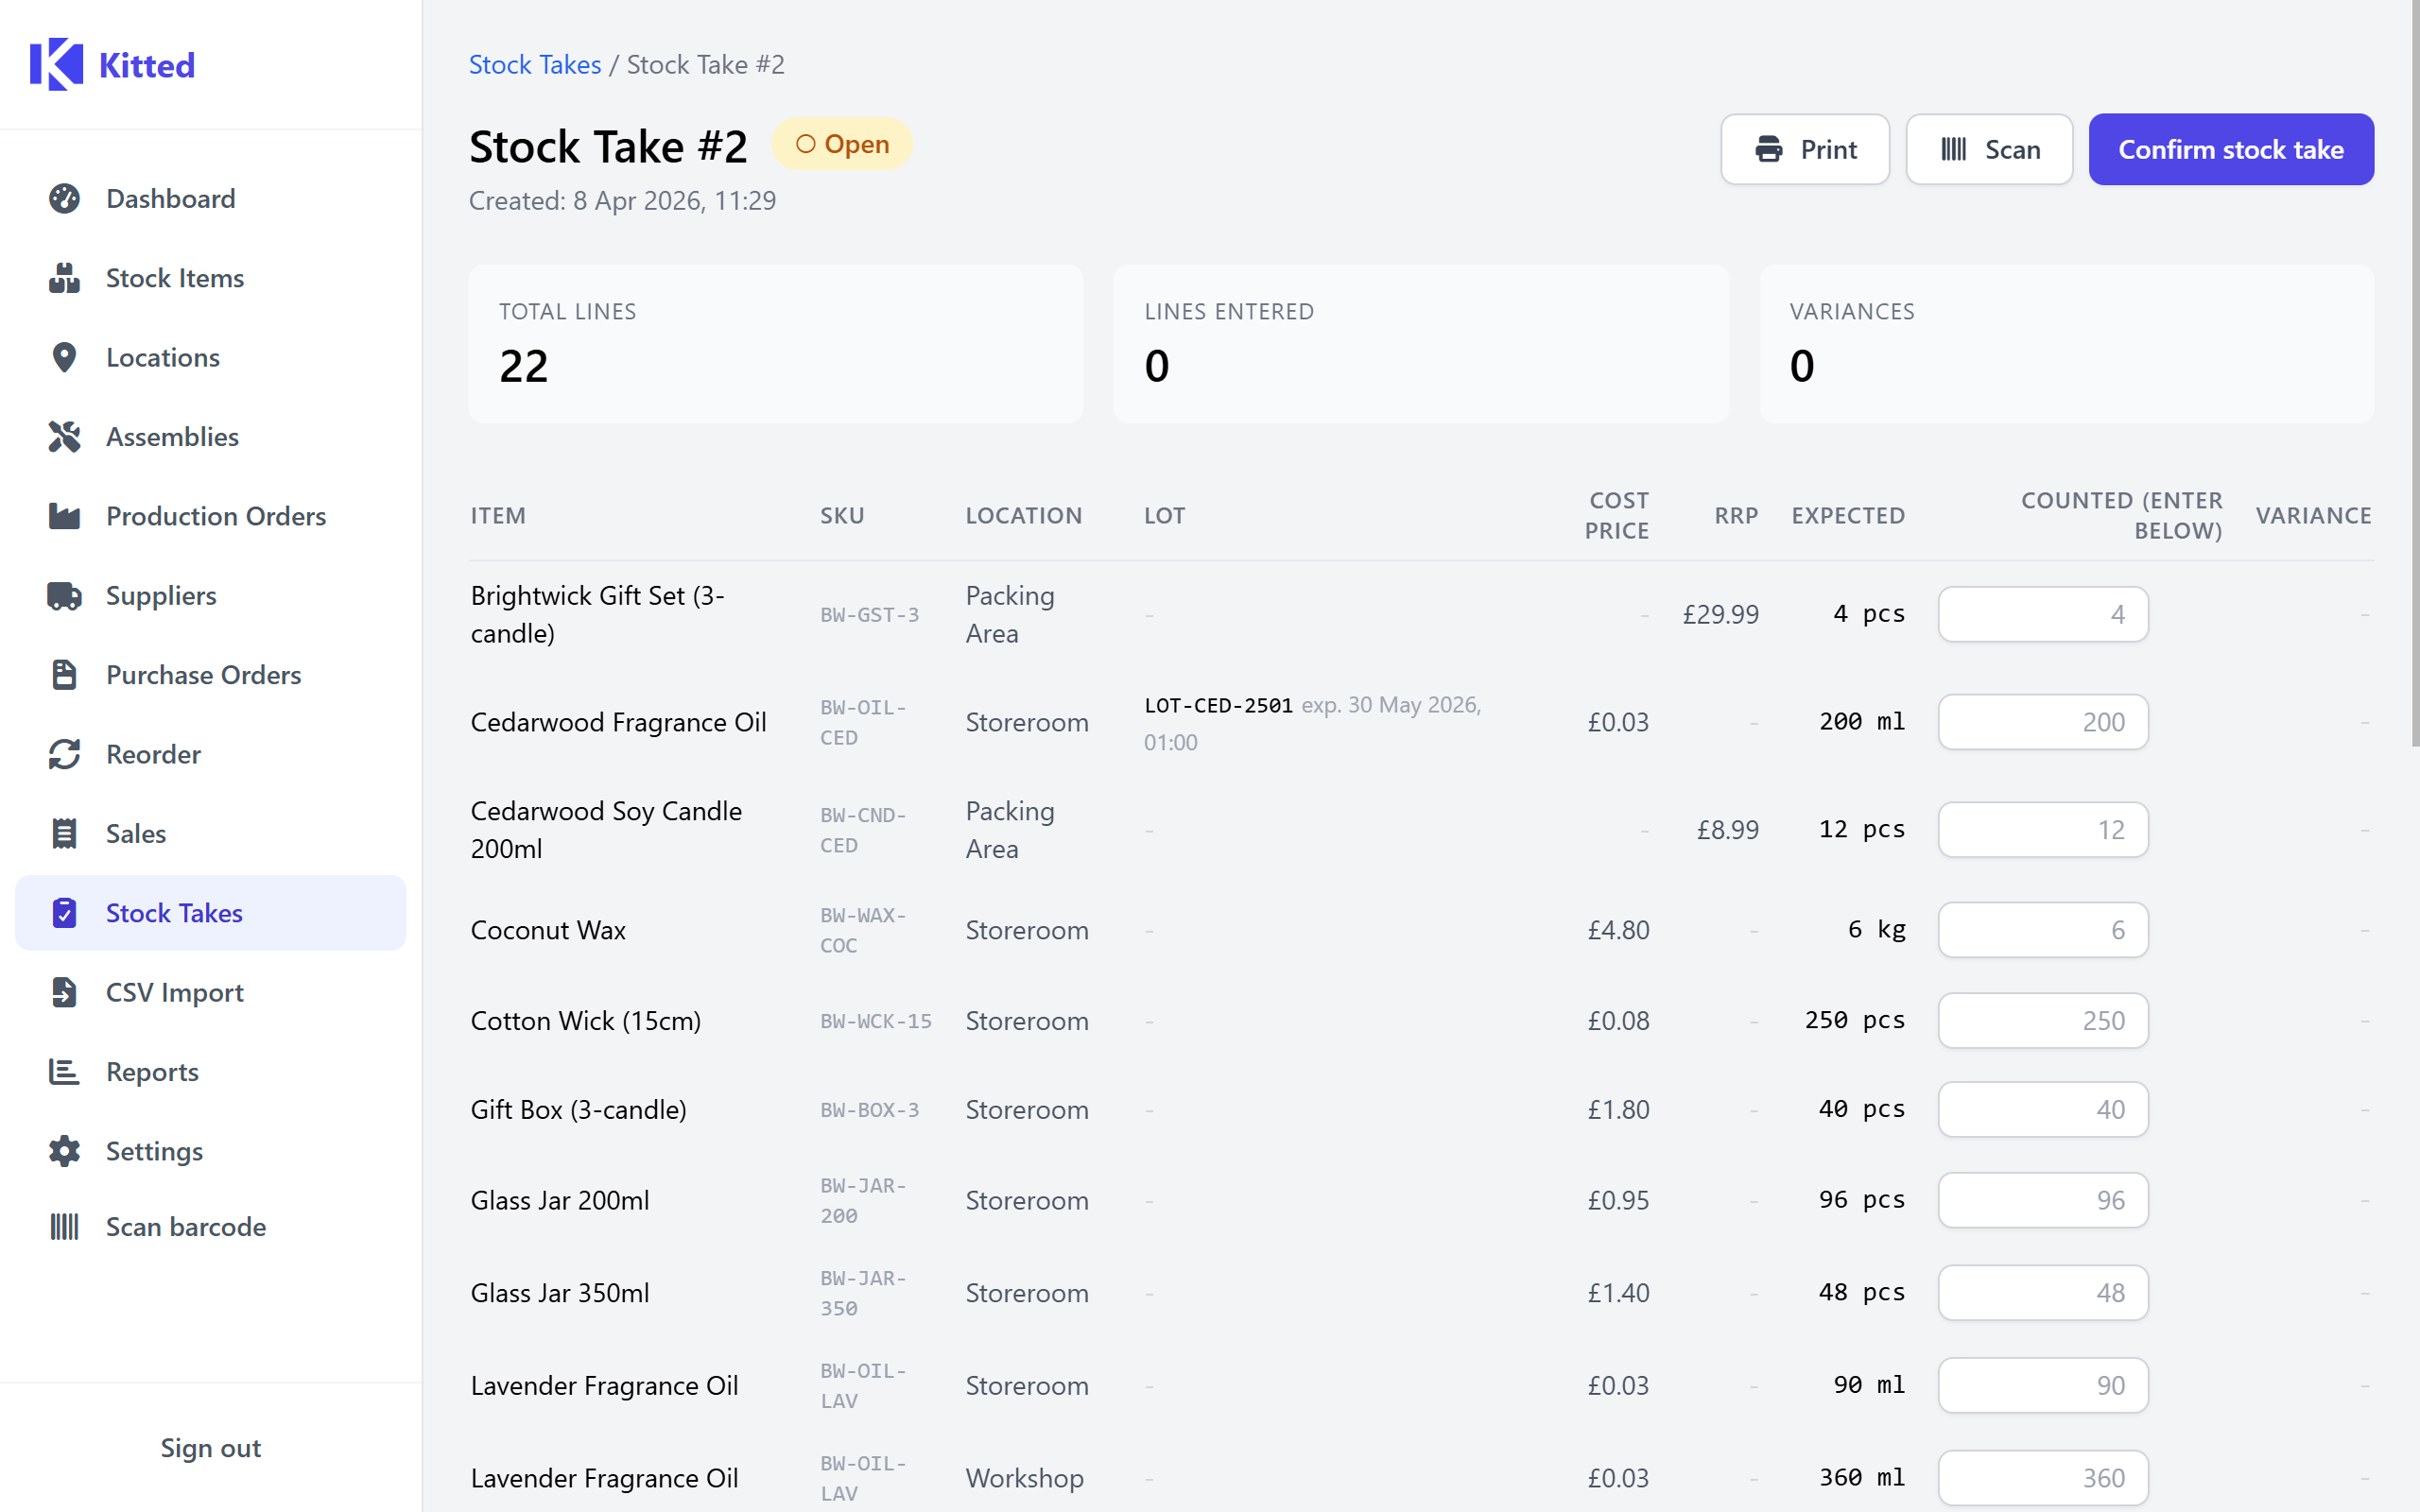This screenshot has height=1512, width=2420.
Task: Click the counted field for Coconut Wax
Action: pos(2042,929)
